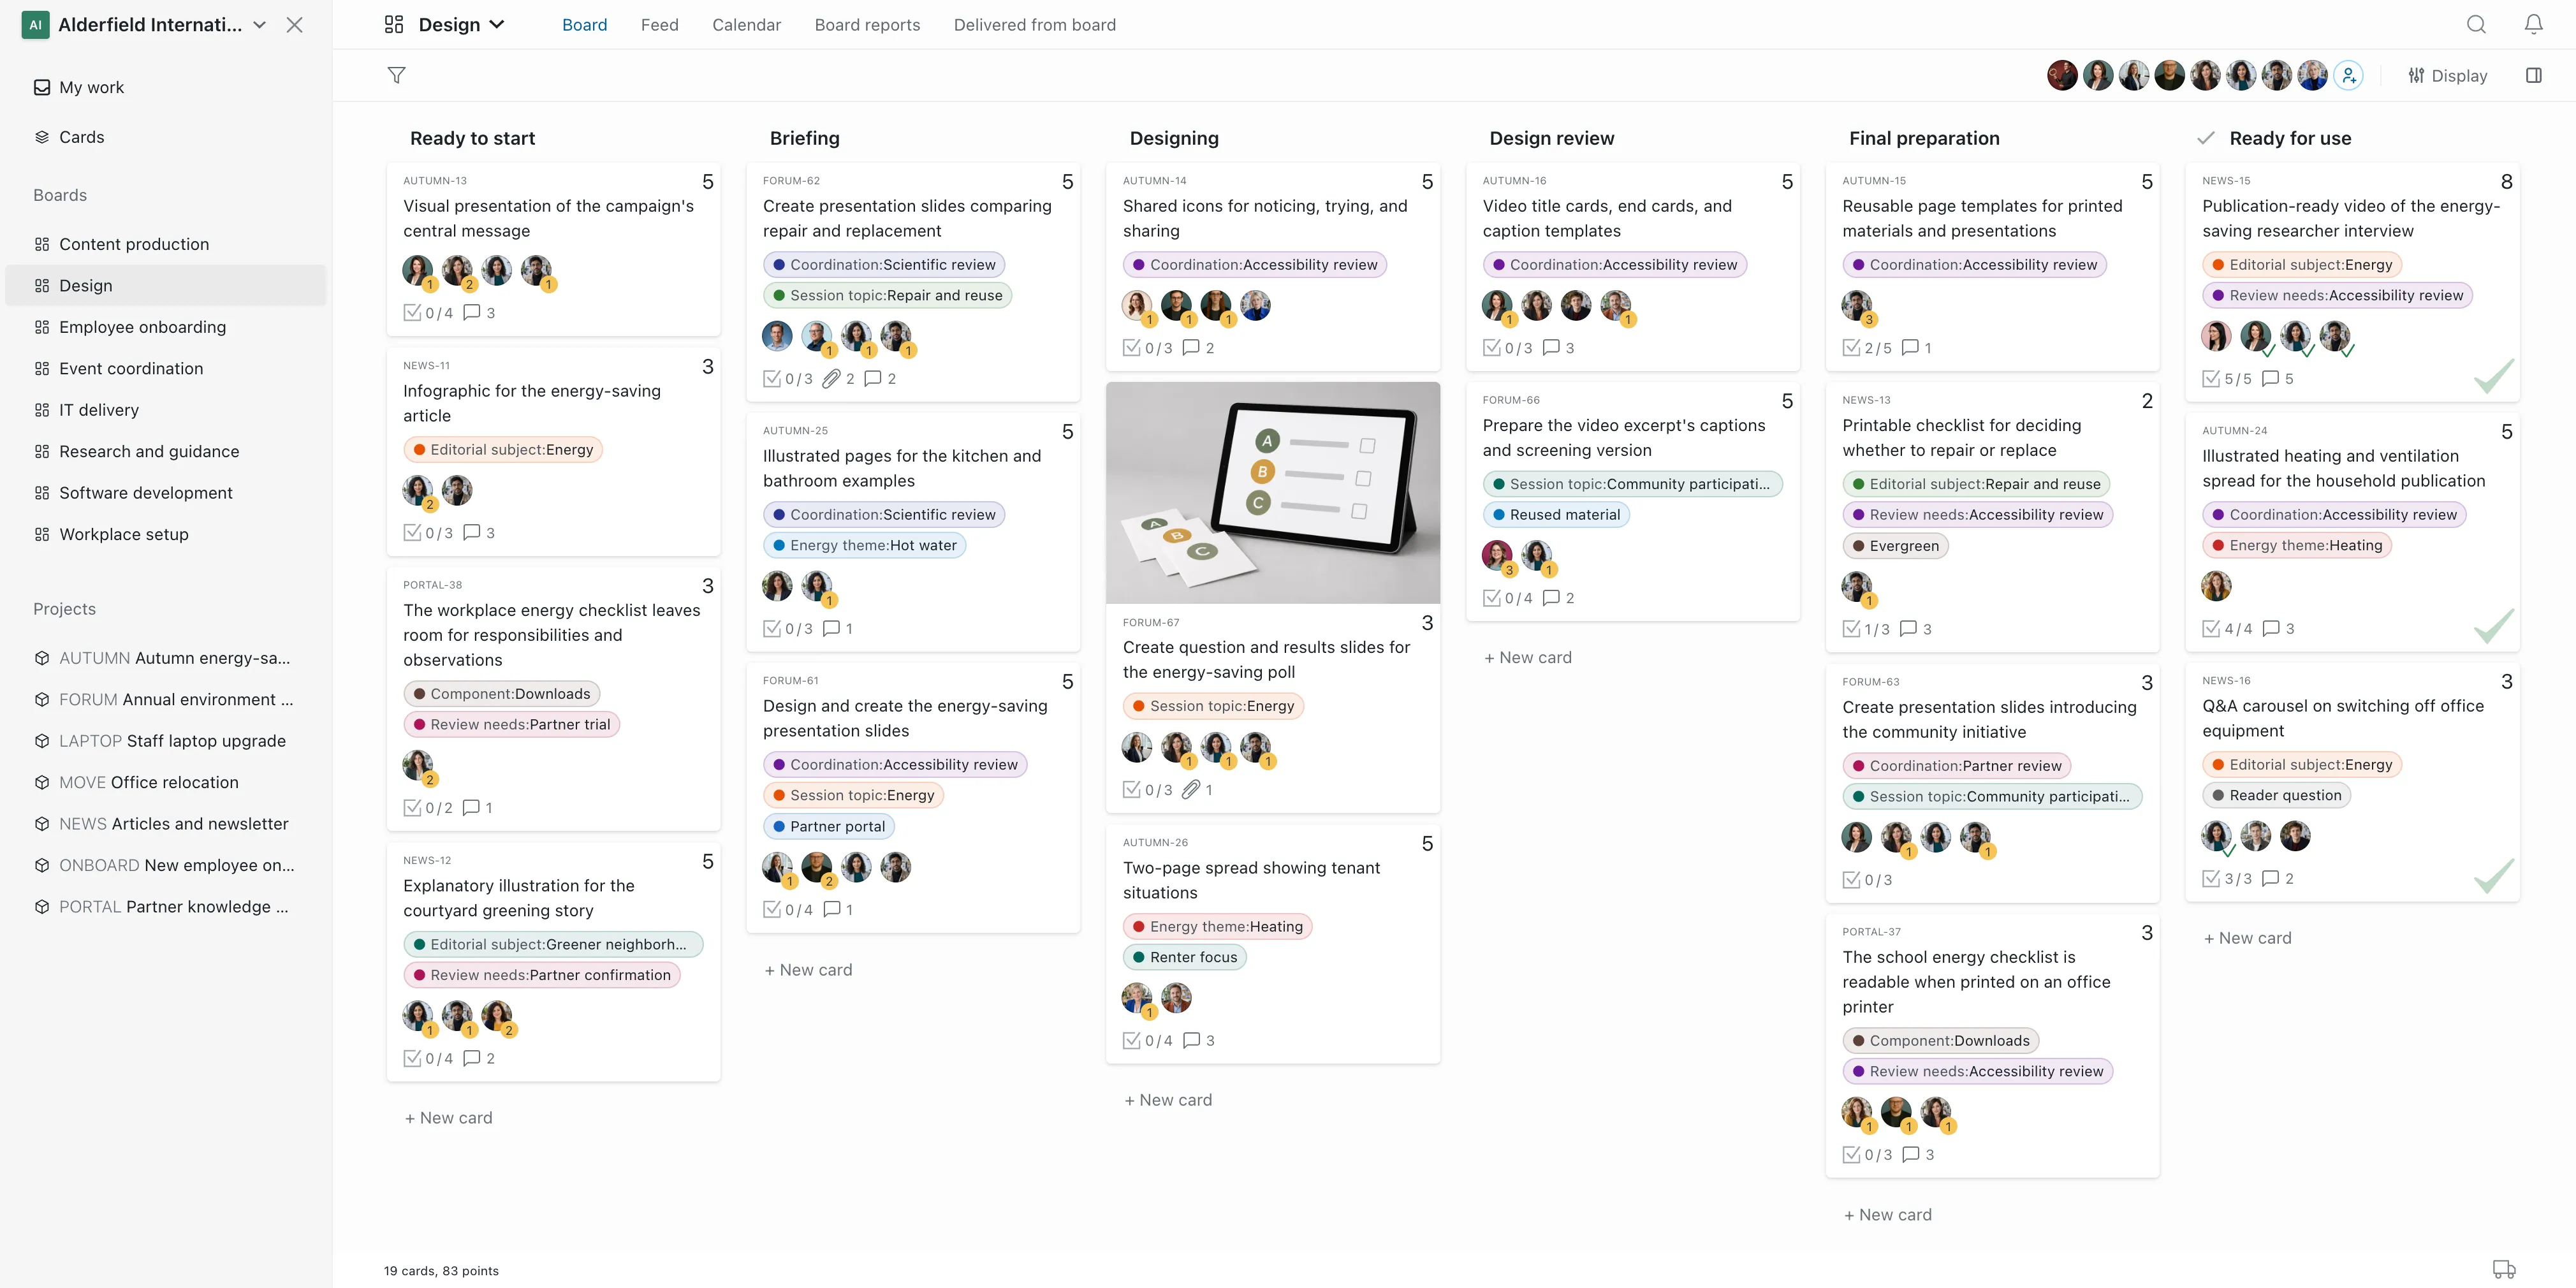Click the delivery truck icon in the footer

[x=2503, y=1269]
